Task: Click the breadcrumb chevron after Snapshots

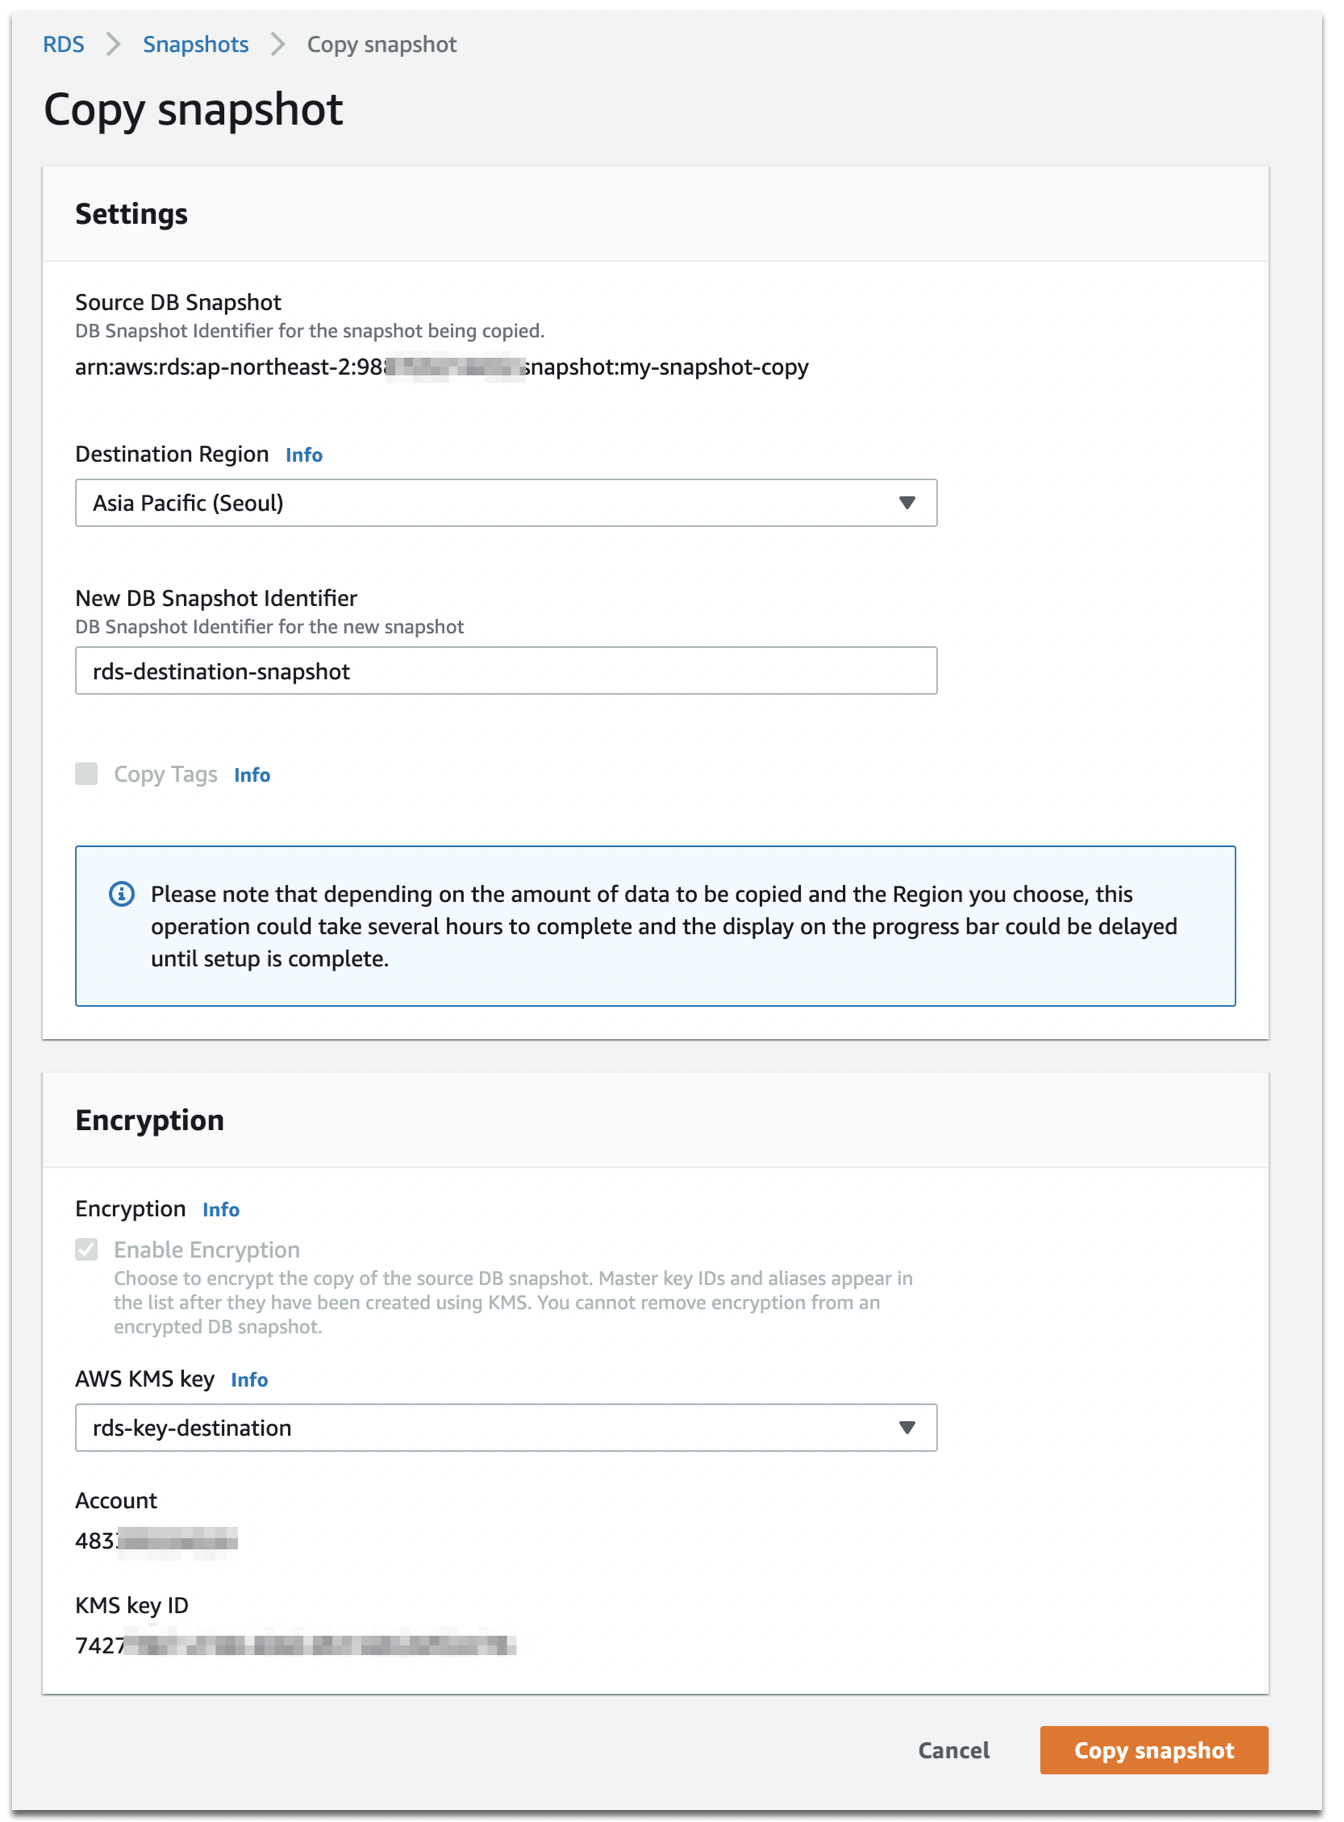Action: 278,44
